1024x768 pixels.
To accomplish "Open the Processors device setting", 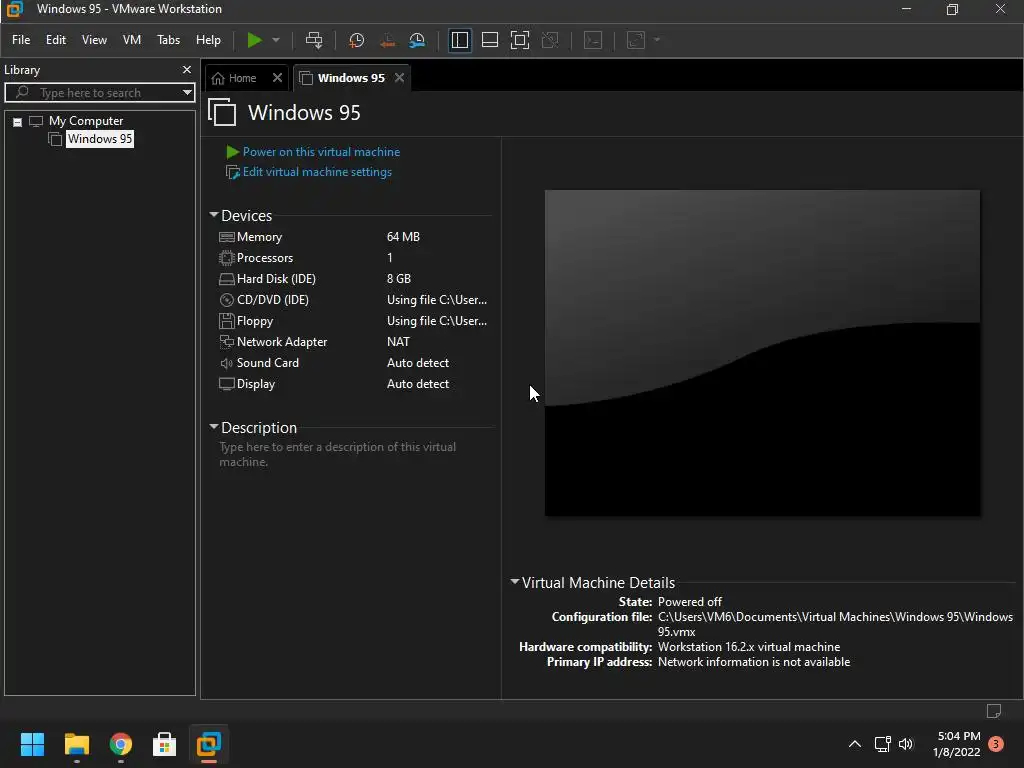I will point(264,258).
